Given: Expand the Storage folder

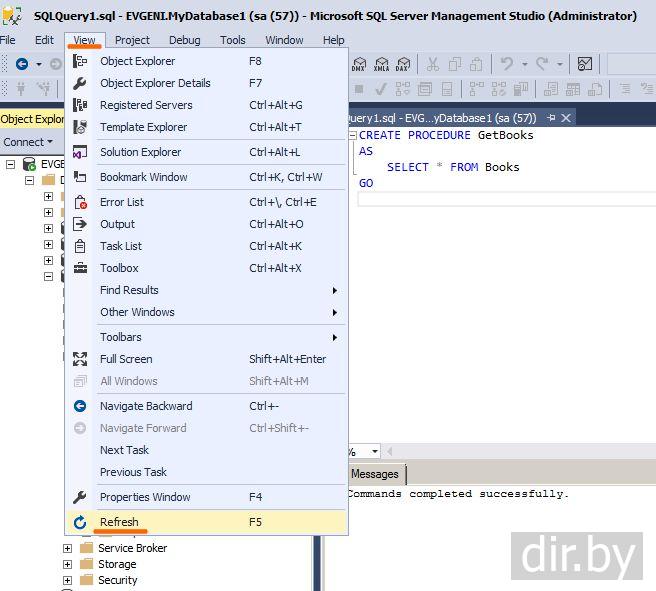Looking at the screenshot, I should [67, 564].
